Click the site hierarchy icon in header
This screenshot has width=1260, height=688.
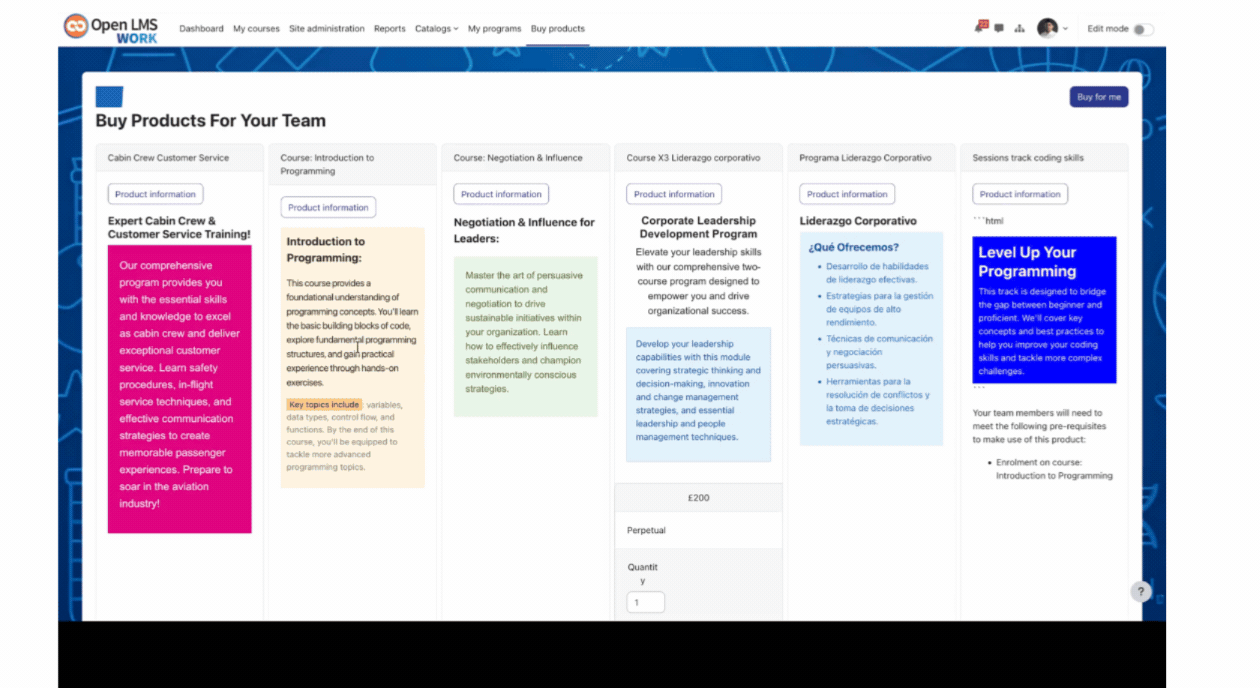point(1019,29)
